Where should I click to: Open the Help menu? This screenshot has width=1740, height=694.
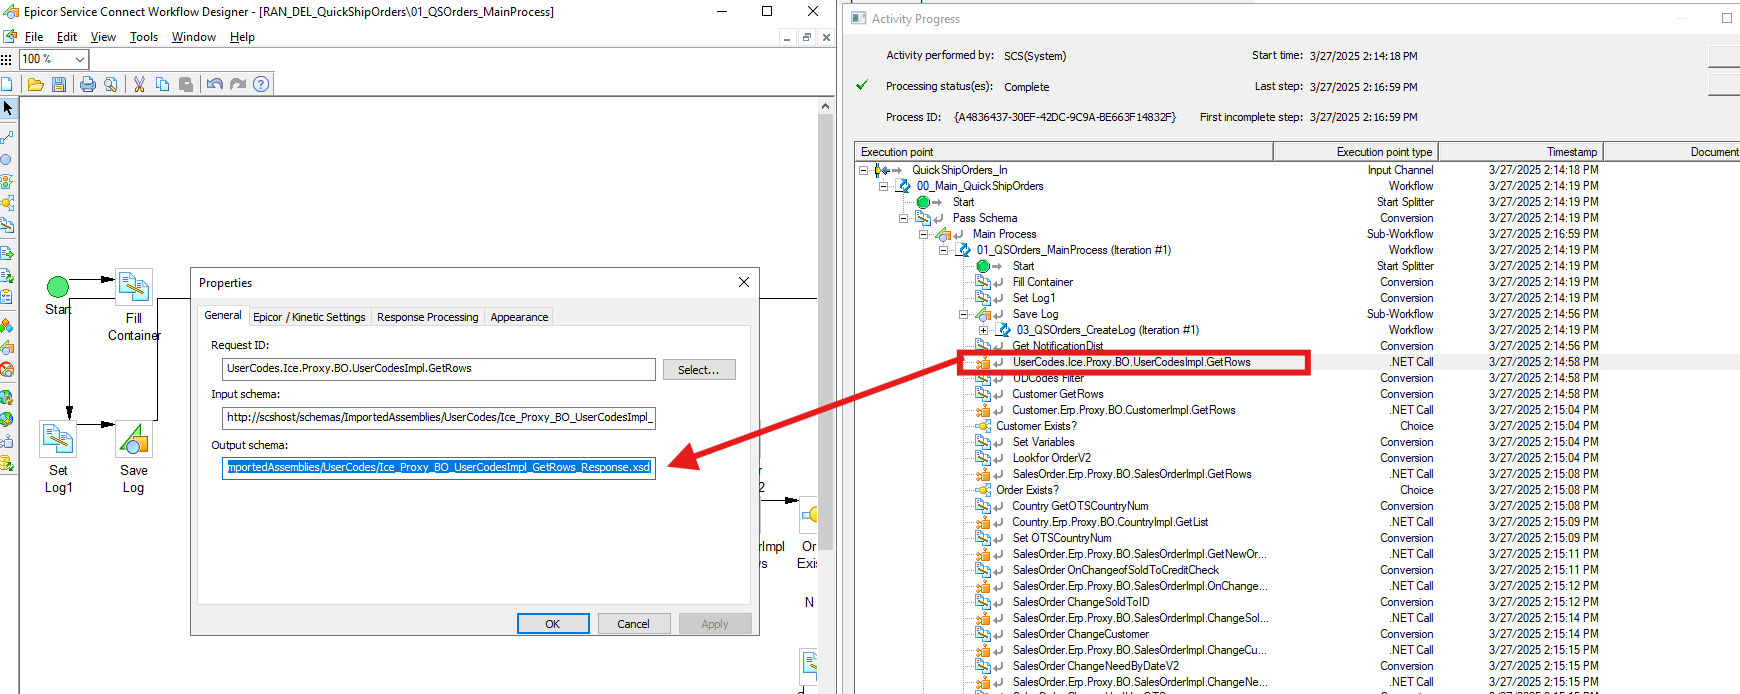pyautogui.click(x=242, y=37)
